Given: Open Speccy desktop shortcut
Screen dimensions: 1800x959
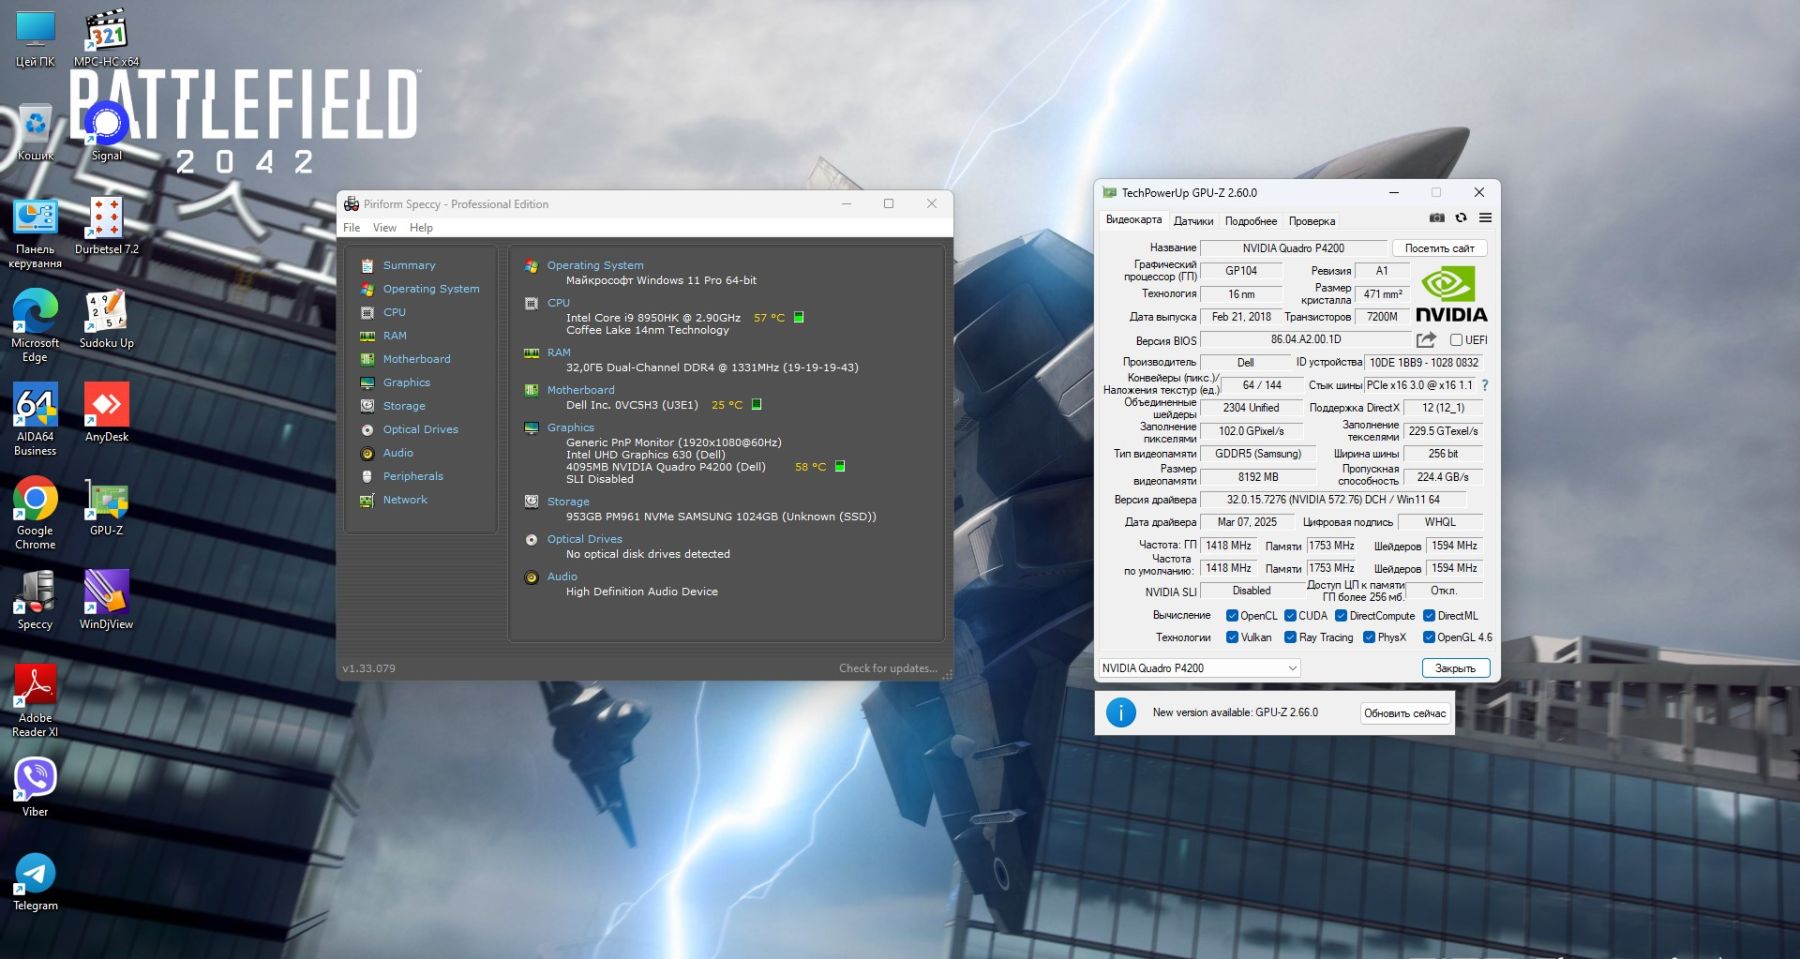Looking at the screenshot, I should (35, 600).
